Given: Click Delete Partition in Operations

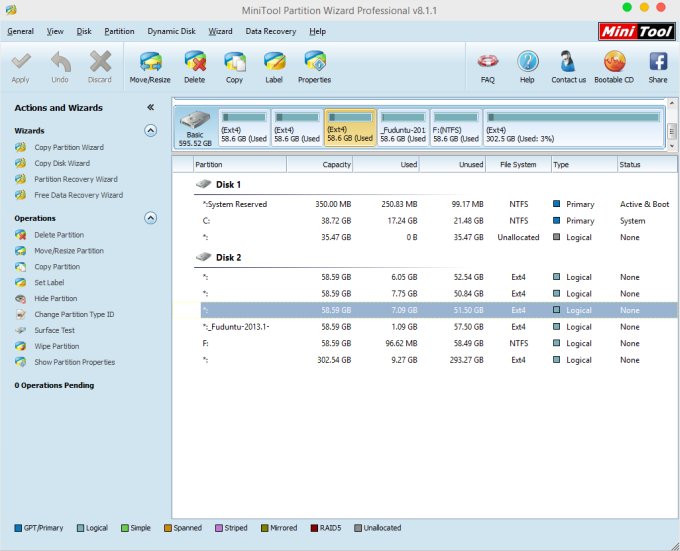Looking at the screenshot, I should 59,235.
